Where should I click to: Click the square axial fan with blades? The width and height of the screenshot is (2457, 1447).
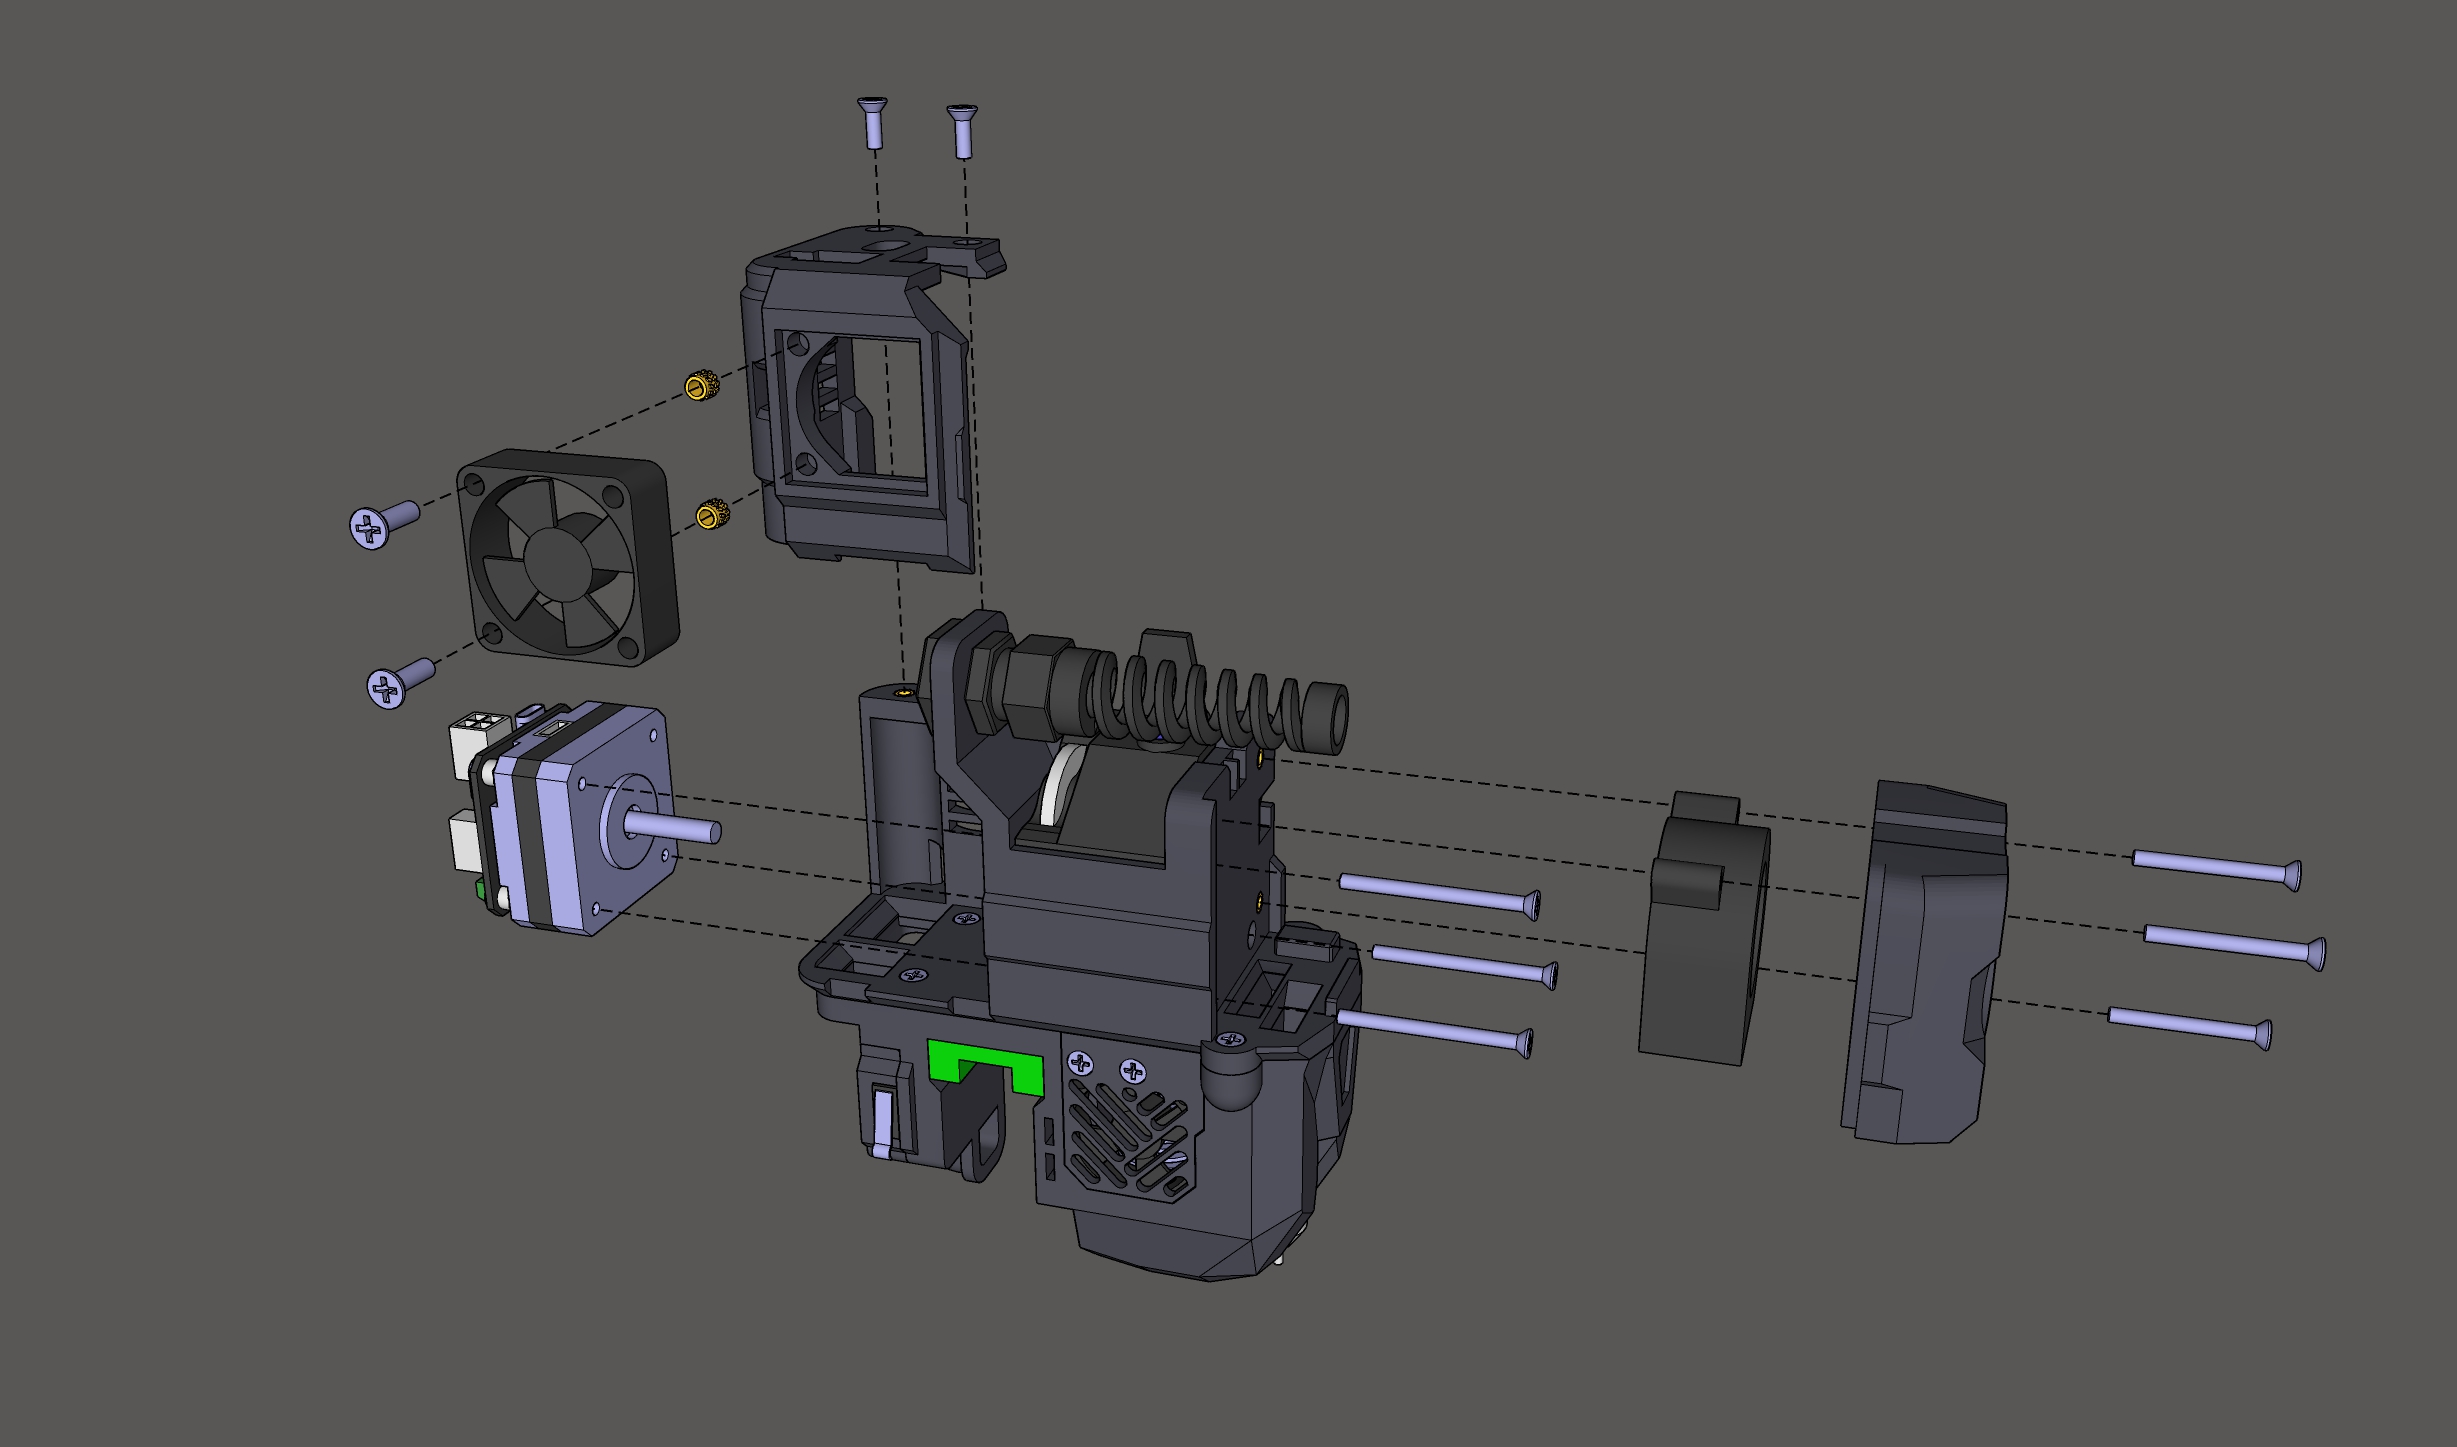pyautogui.click(x=568, y=557)
